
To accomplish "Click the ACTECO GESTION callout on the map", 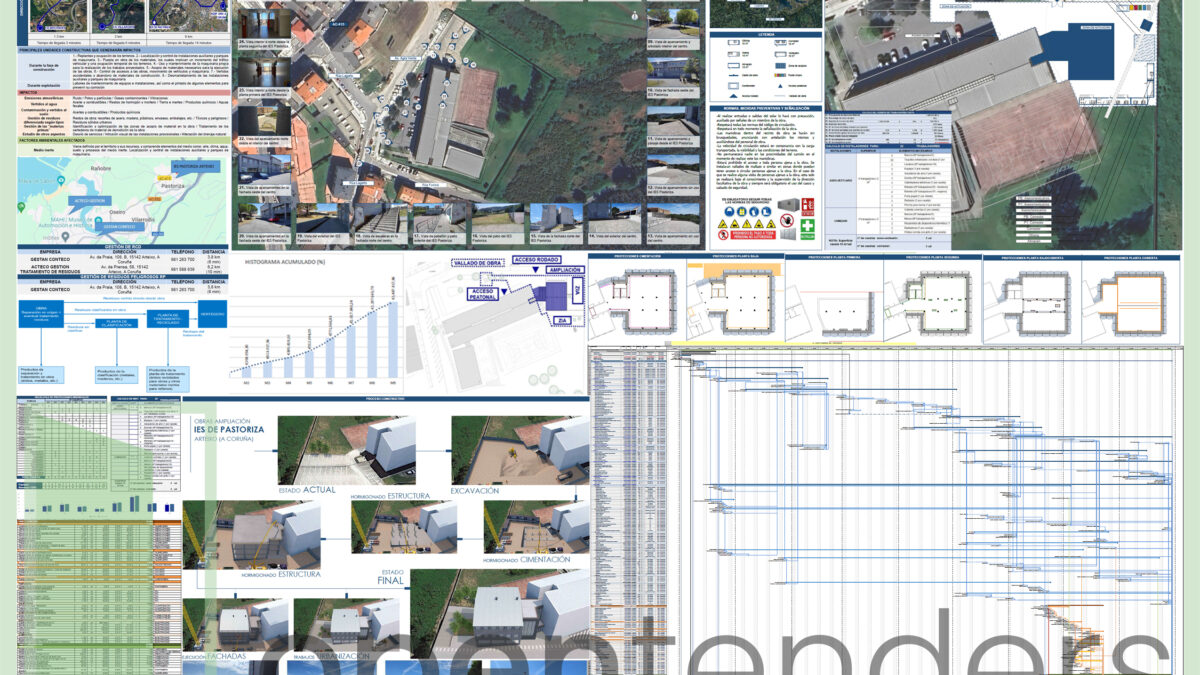I will (x=89, y=202).
